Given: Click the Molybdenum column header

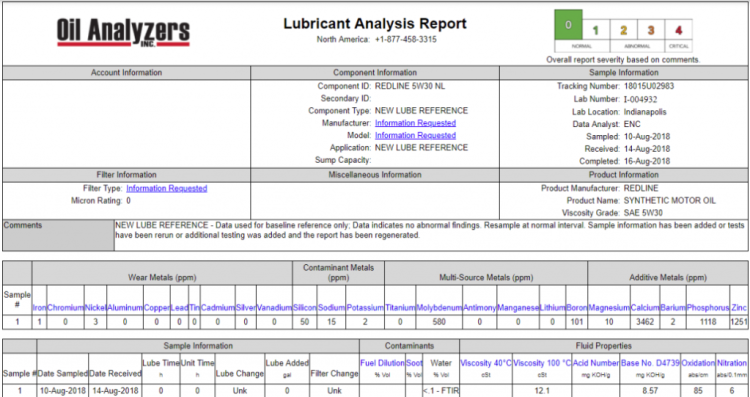Looking at the screenshot, I should (x=439, y=308).
